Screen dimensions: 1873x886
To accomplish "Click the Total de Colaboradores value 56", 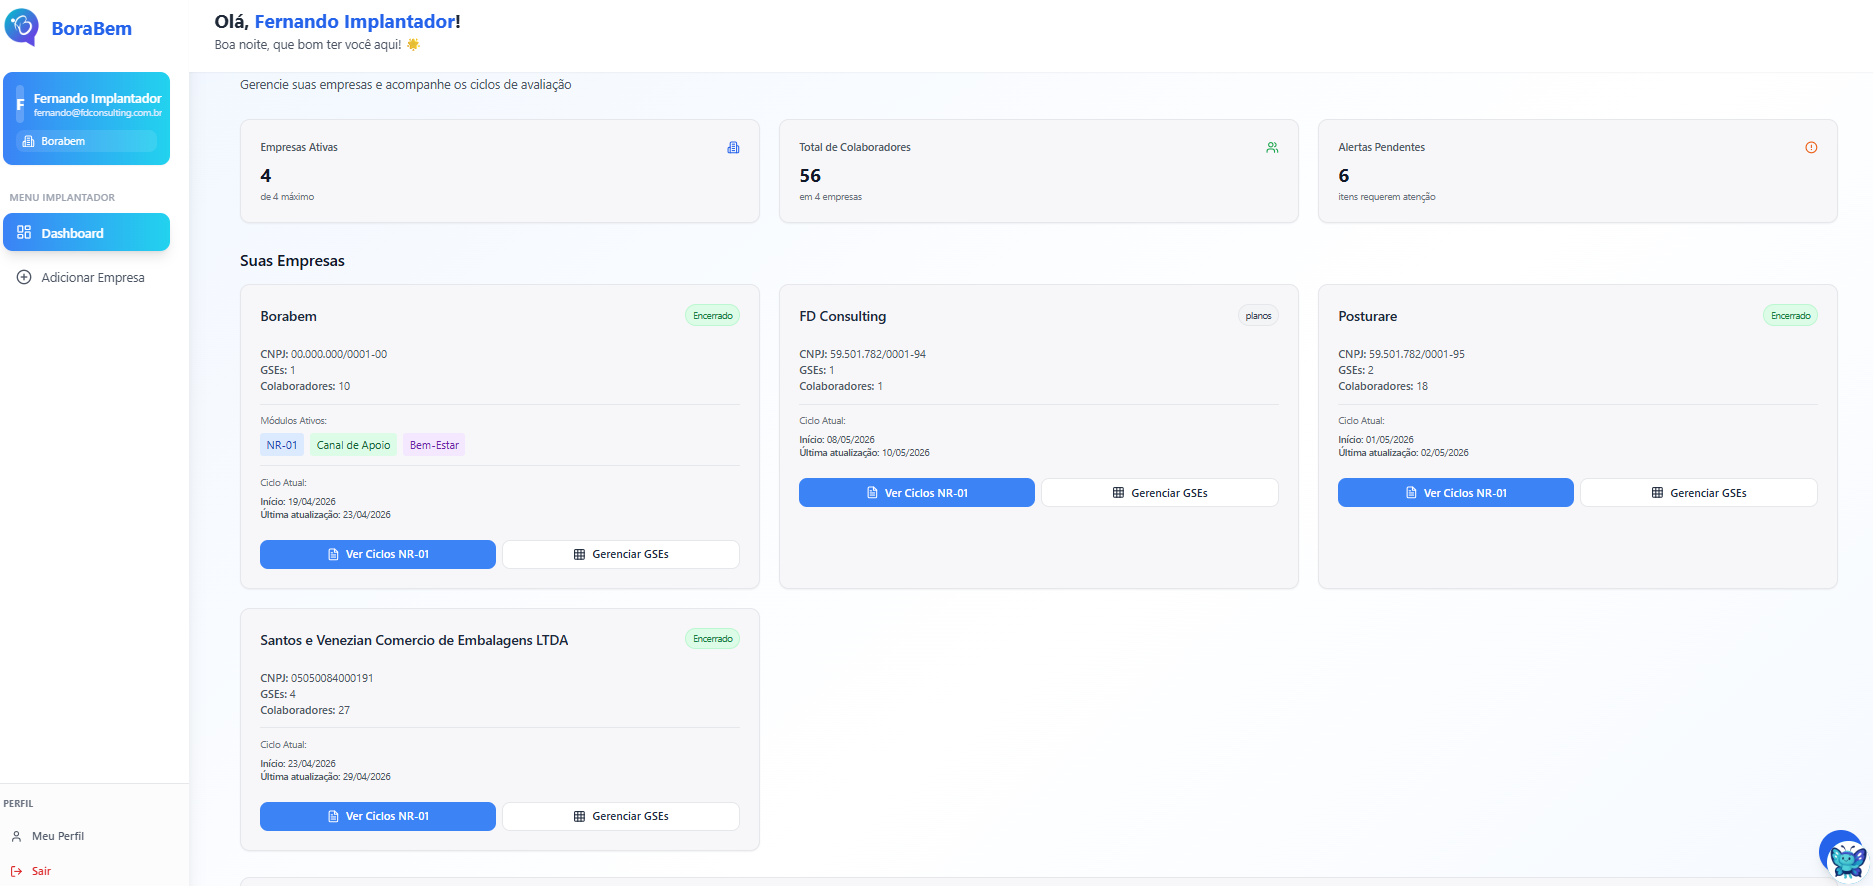I will click(x=810, y=176).
